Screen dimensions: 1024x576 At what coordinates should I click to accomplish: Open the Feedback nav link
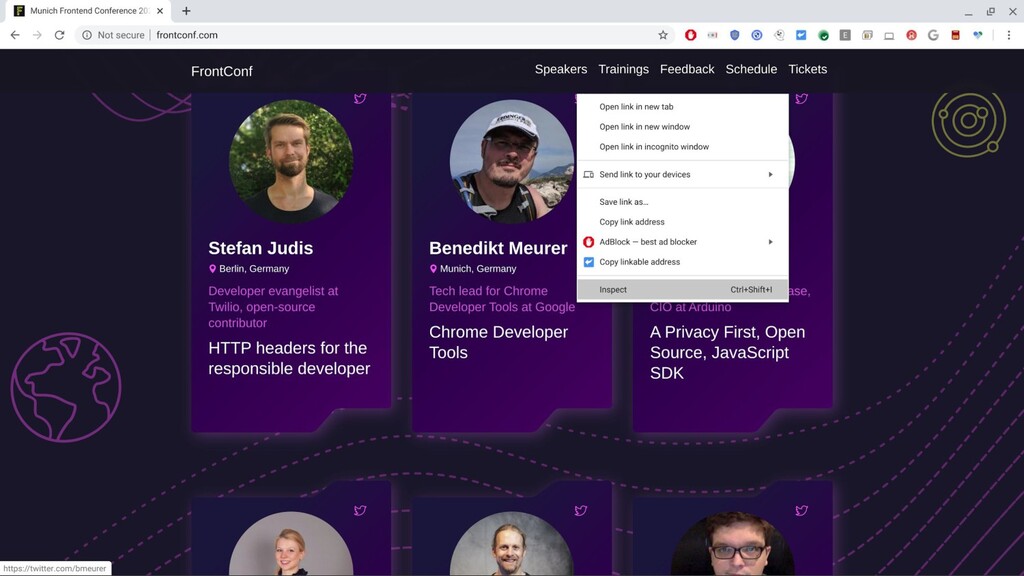click(x=687, y=69)
